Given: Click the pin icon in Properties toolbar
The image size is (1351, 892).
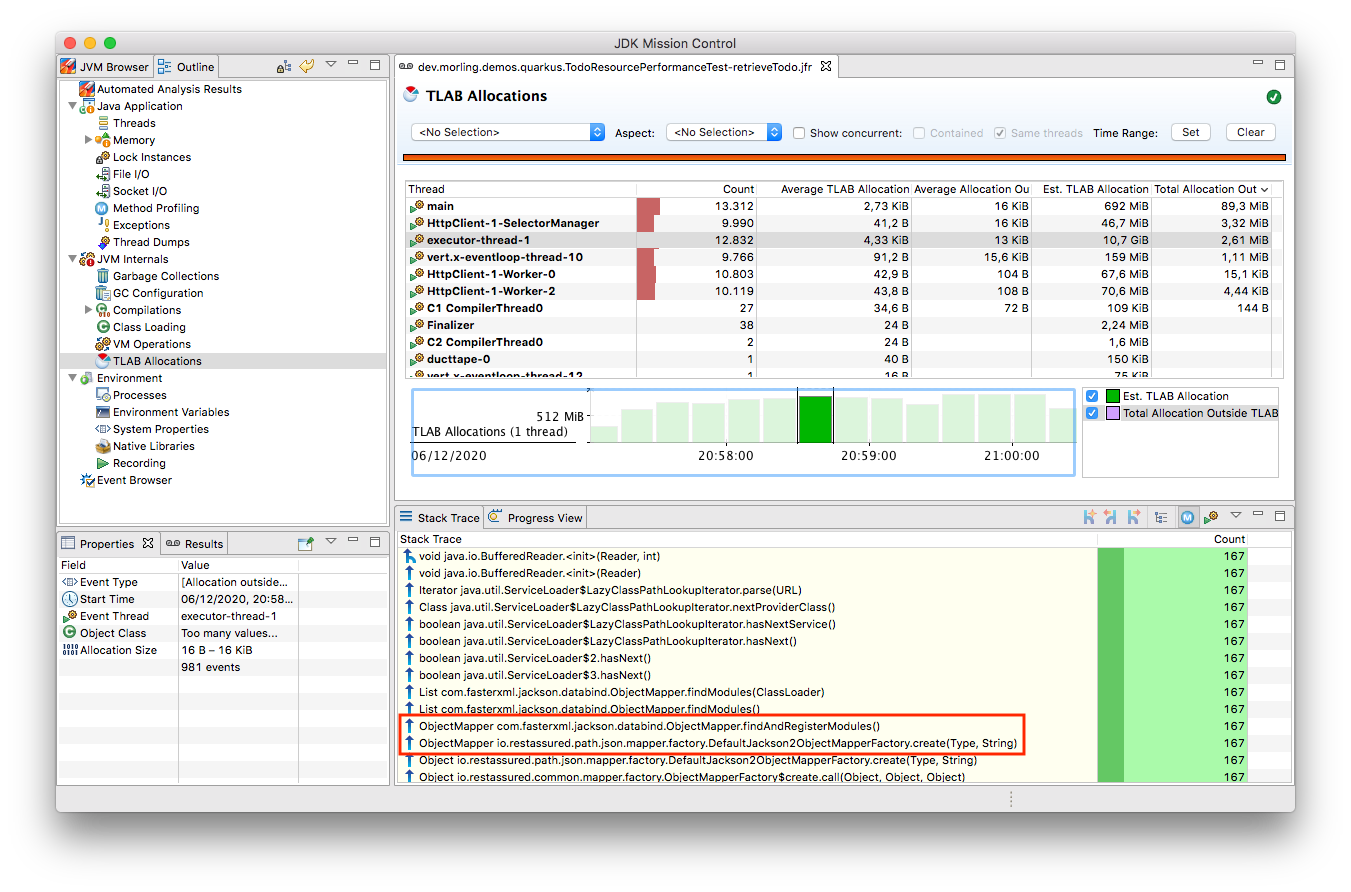Looking at the screenshot, I should click(307, 543).
